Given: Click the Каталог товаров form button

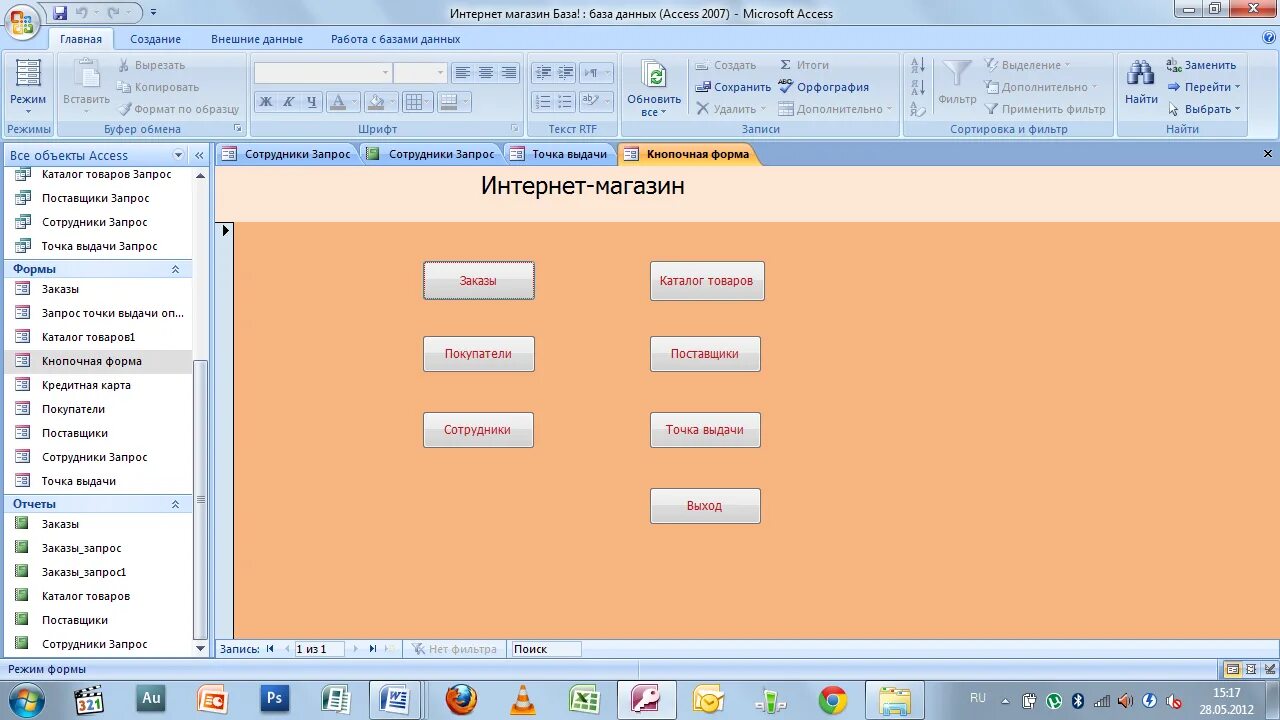Looking at the screenshot, I should [x=707, y=281].
